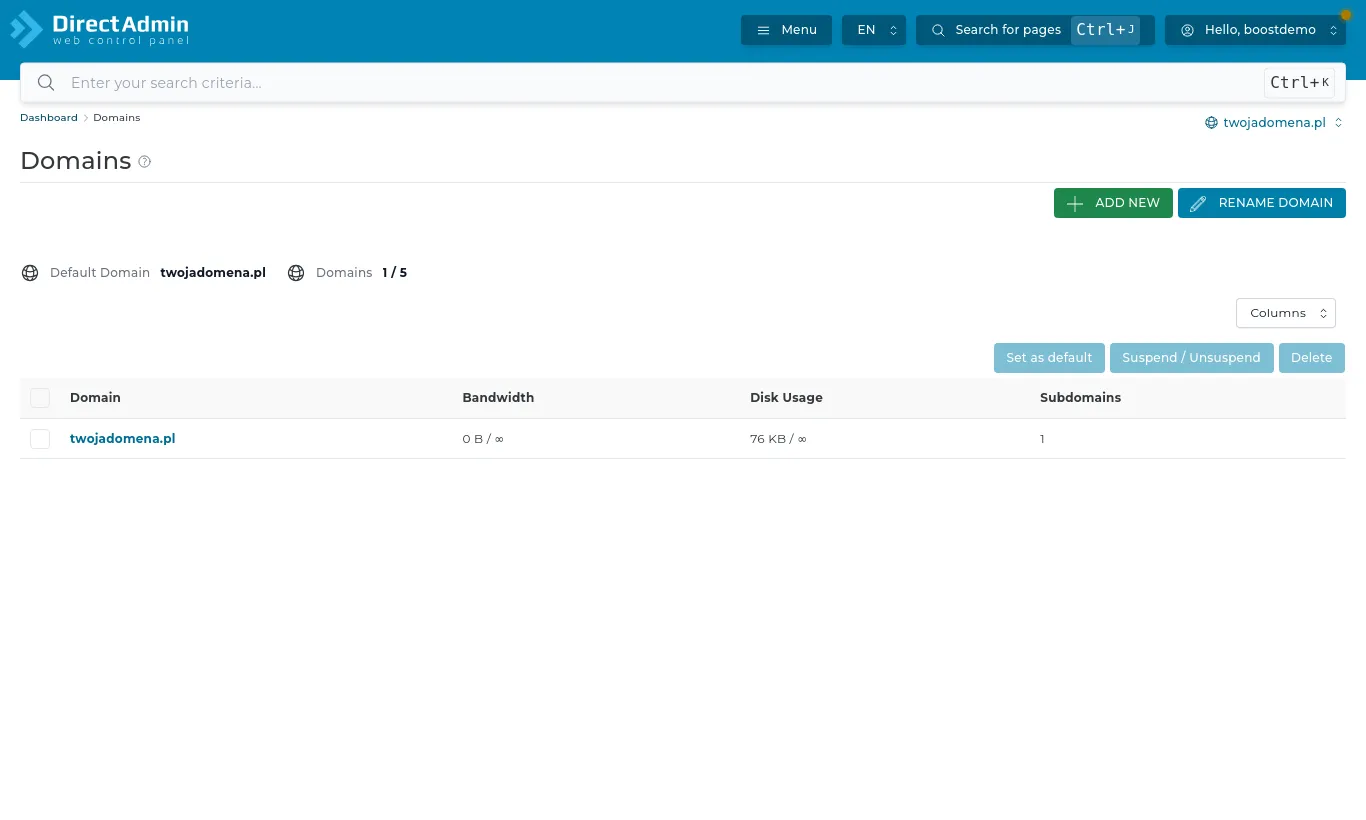Click the Domains help question mark icon

[x=144, y=161]
